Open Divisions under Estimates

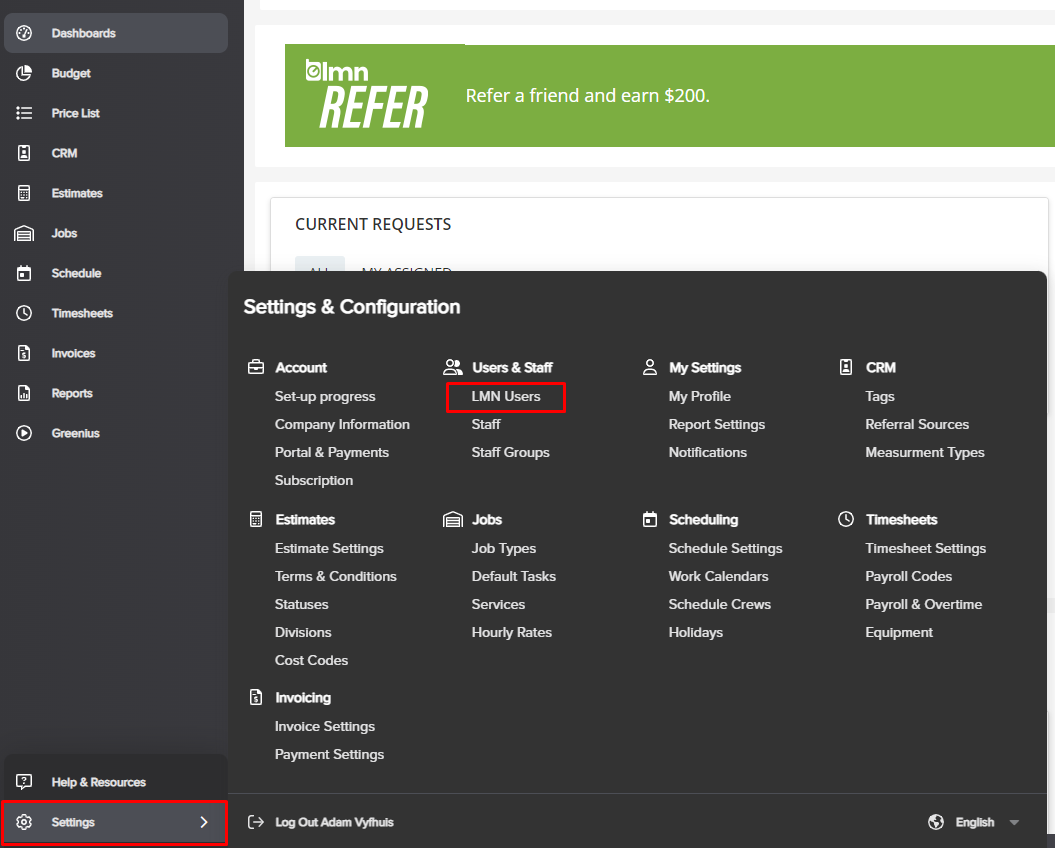pyautogui.click(x=303, y=633)
